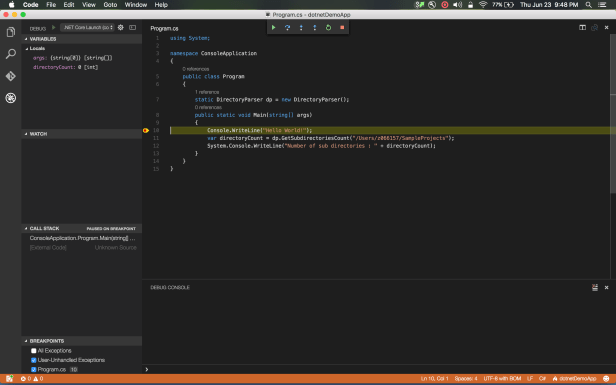
Task: Click Ln 10, Col 1 in status bar
Action: click(434, 379)
